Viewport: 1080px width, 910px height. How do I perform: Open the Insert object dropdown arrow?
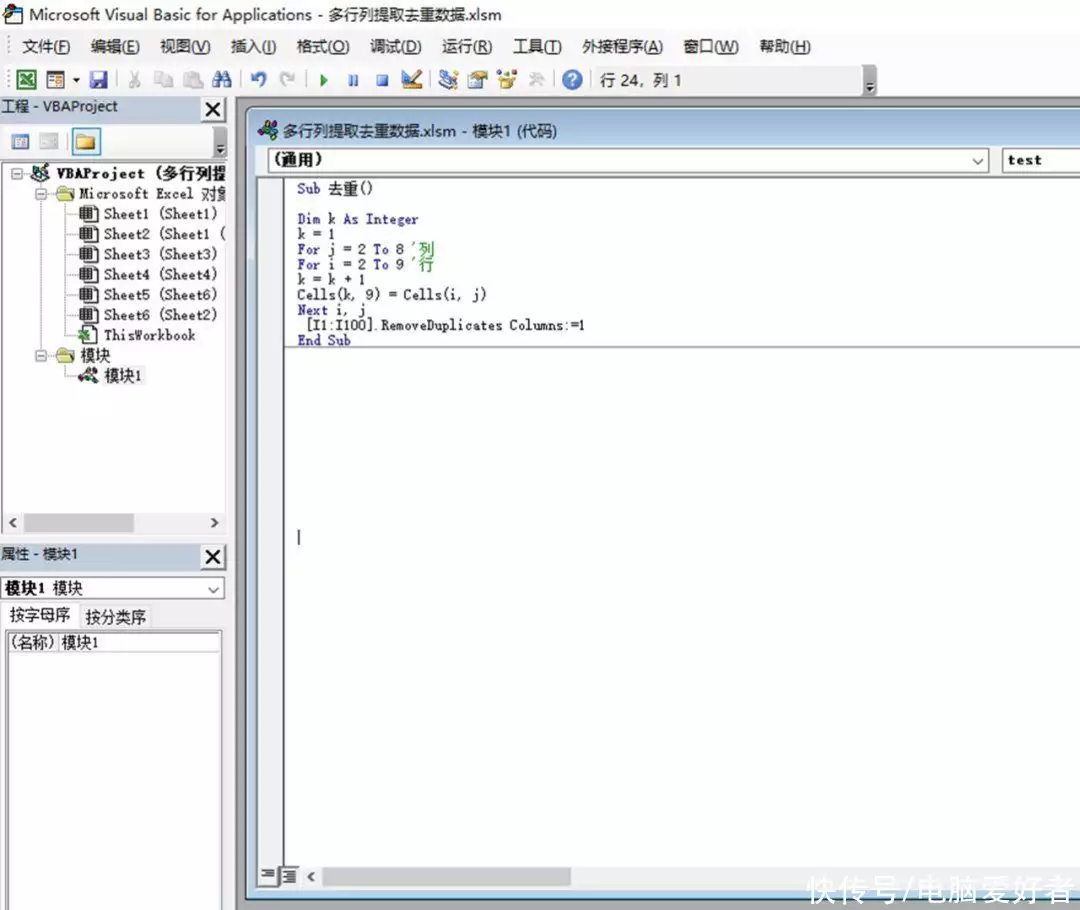(76, 80)
